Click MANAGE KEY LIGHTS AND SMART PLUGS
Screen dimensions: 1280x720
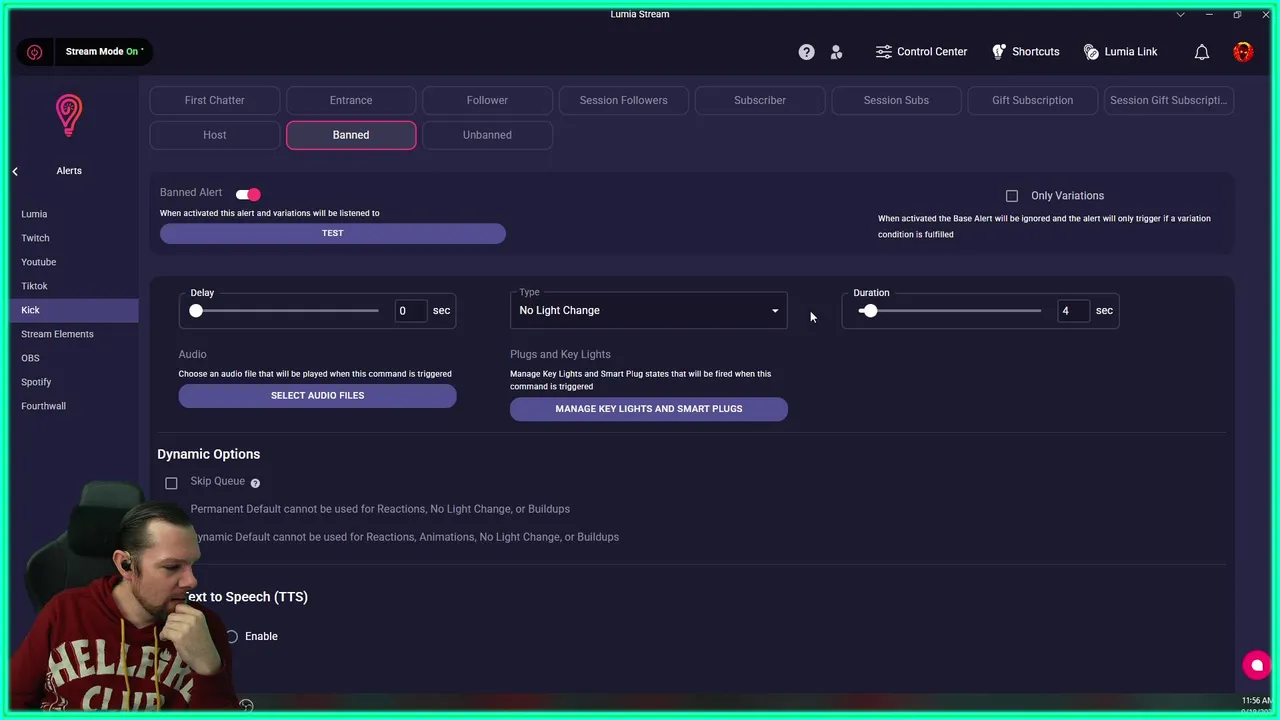649,409
